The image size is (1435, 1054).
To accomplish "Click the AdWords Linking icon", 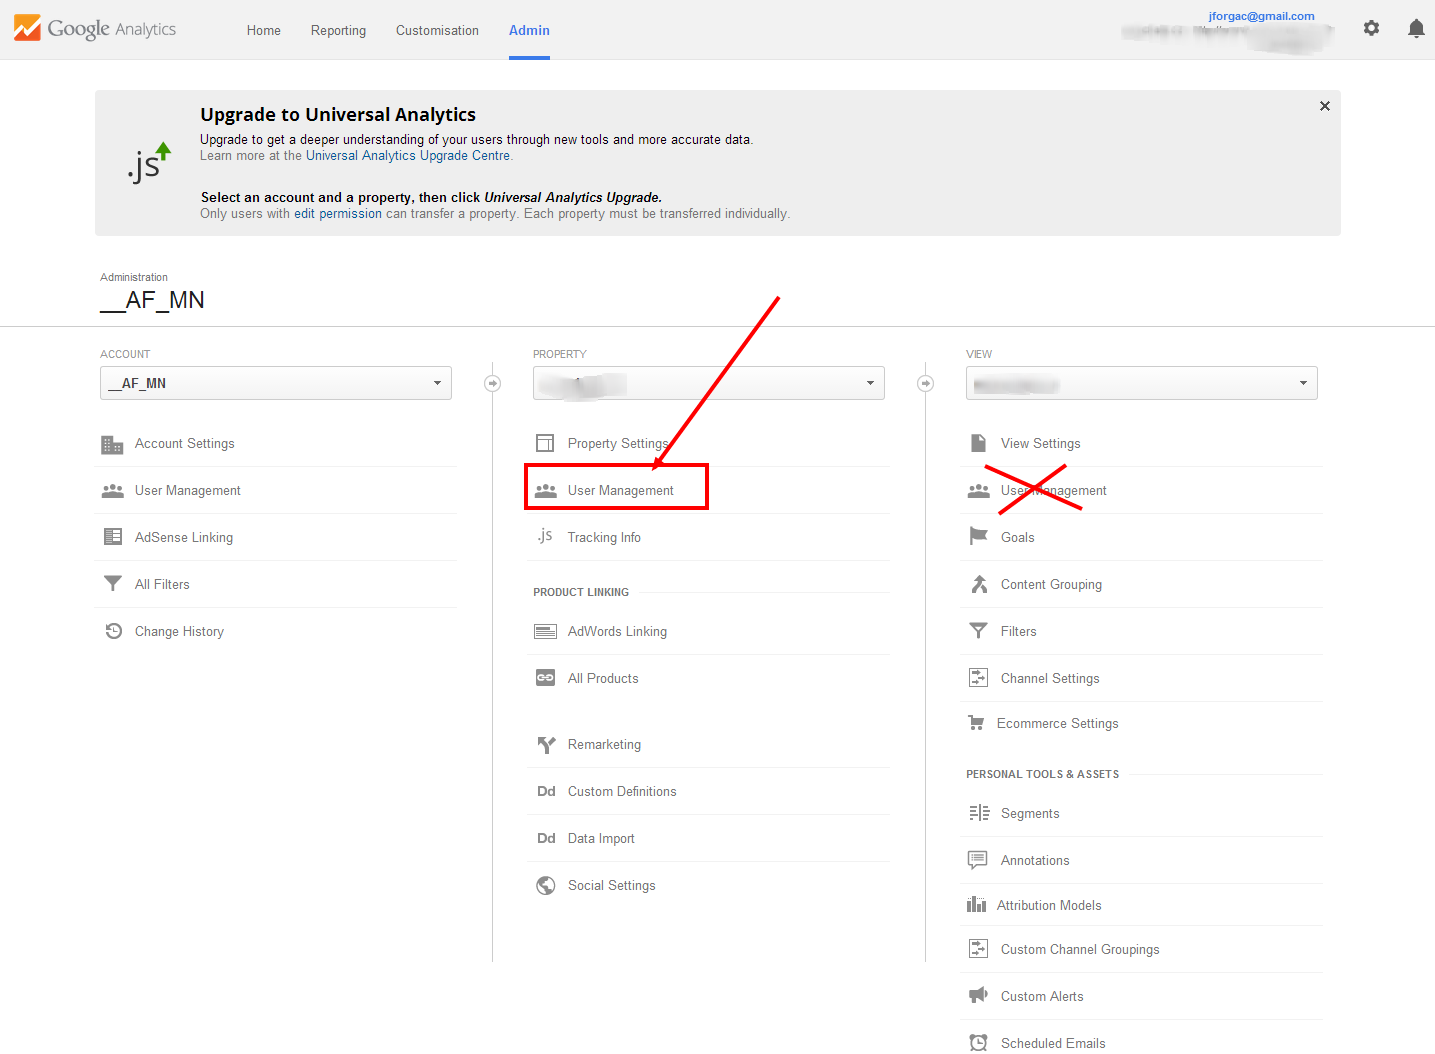I will 545,631.
